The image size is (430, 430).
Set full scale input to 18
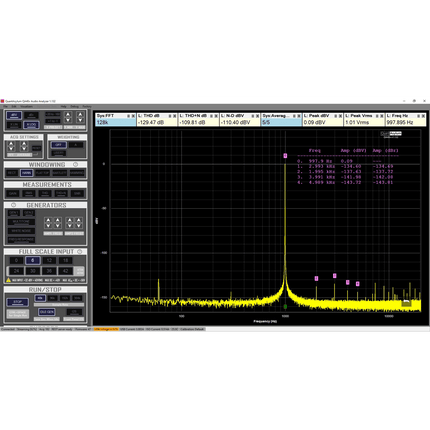pos(65,260)
